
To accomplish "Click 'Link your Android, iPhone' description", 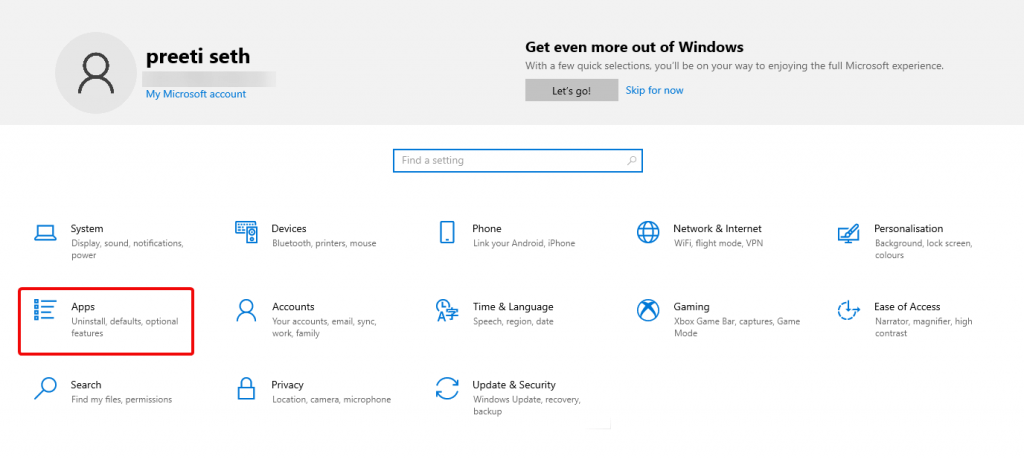I will coord(524,244).
